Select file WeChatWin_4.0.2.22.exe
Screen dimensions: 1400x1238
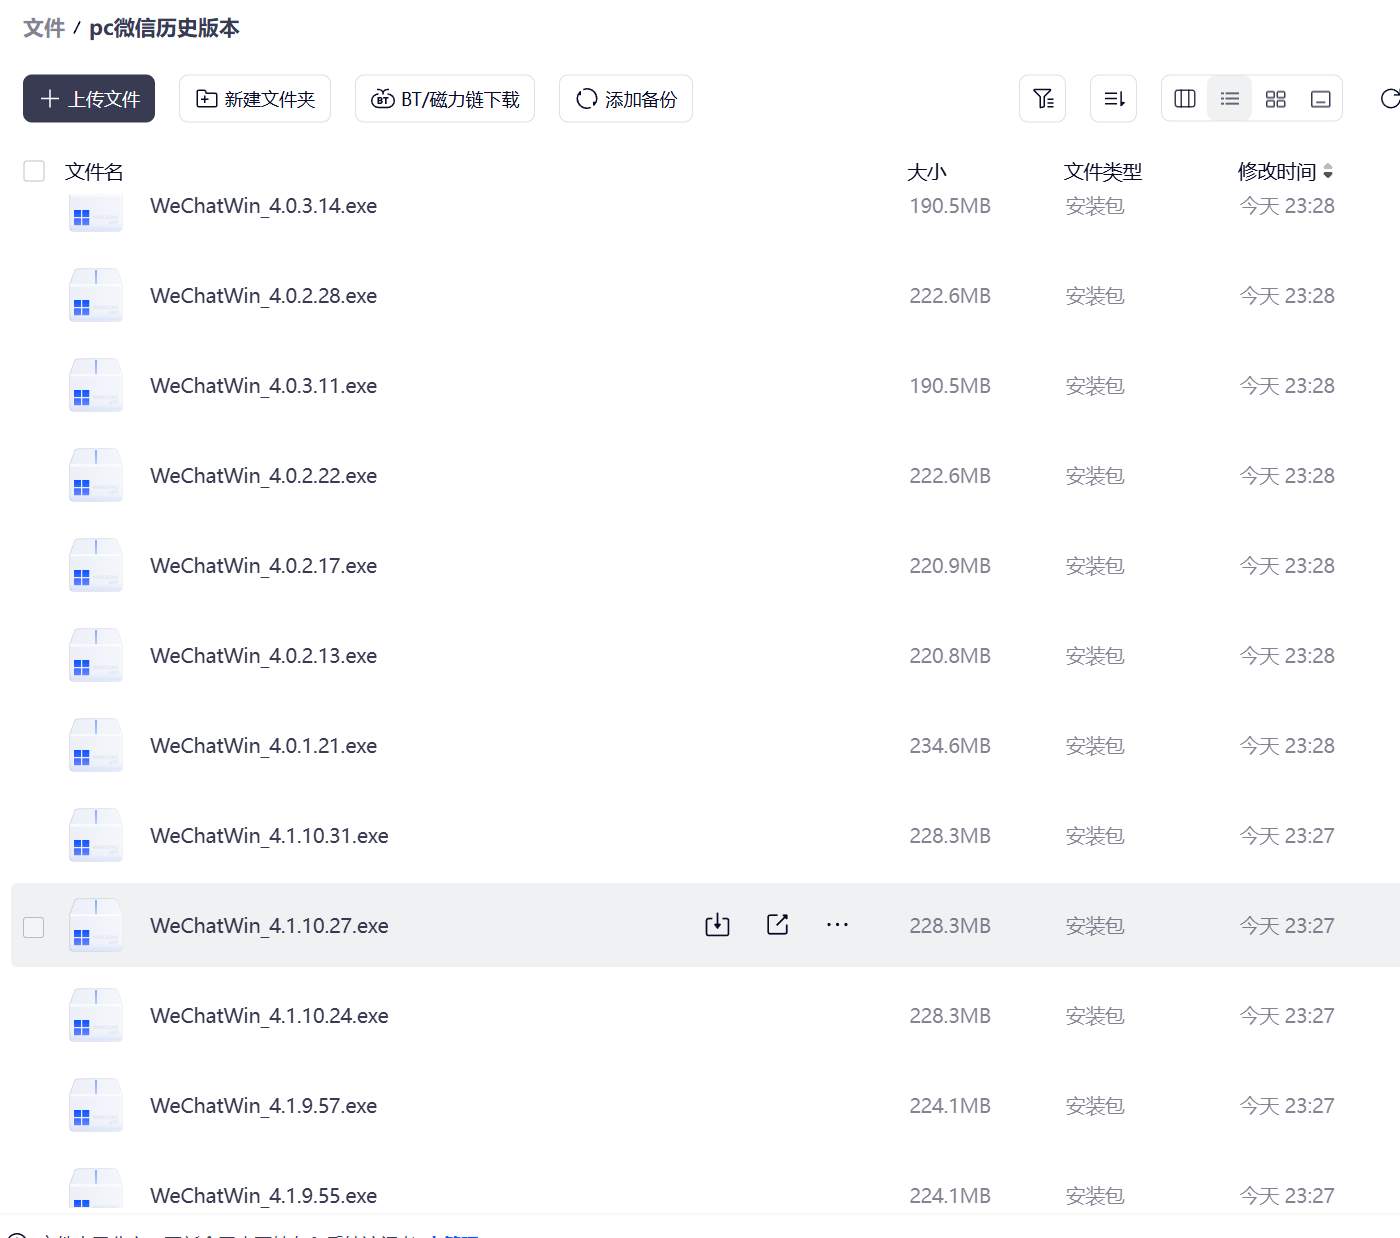[264, 476]
